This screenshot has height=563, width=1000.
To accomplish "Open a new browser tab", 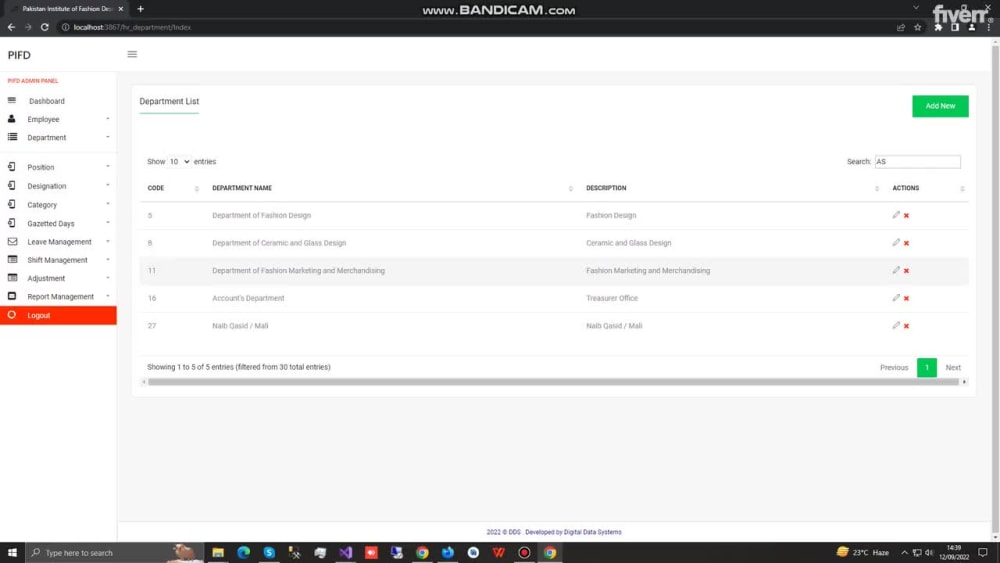I will coord(140,9).
